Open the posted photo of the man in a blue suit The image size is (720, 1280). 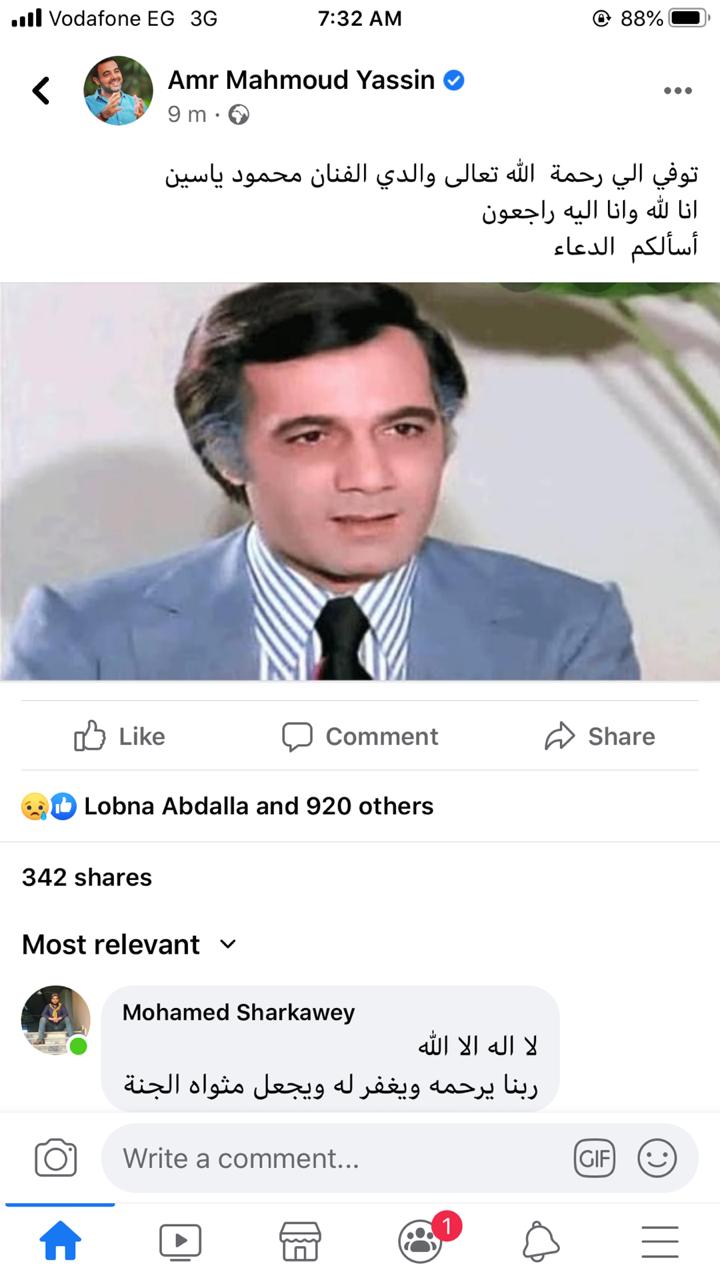360,481
